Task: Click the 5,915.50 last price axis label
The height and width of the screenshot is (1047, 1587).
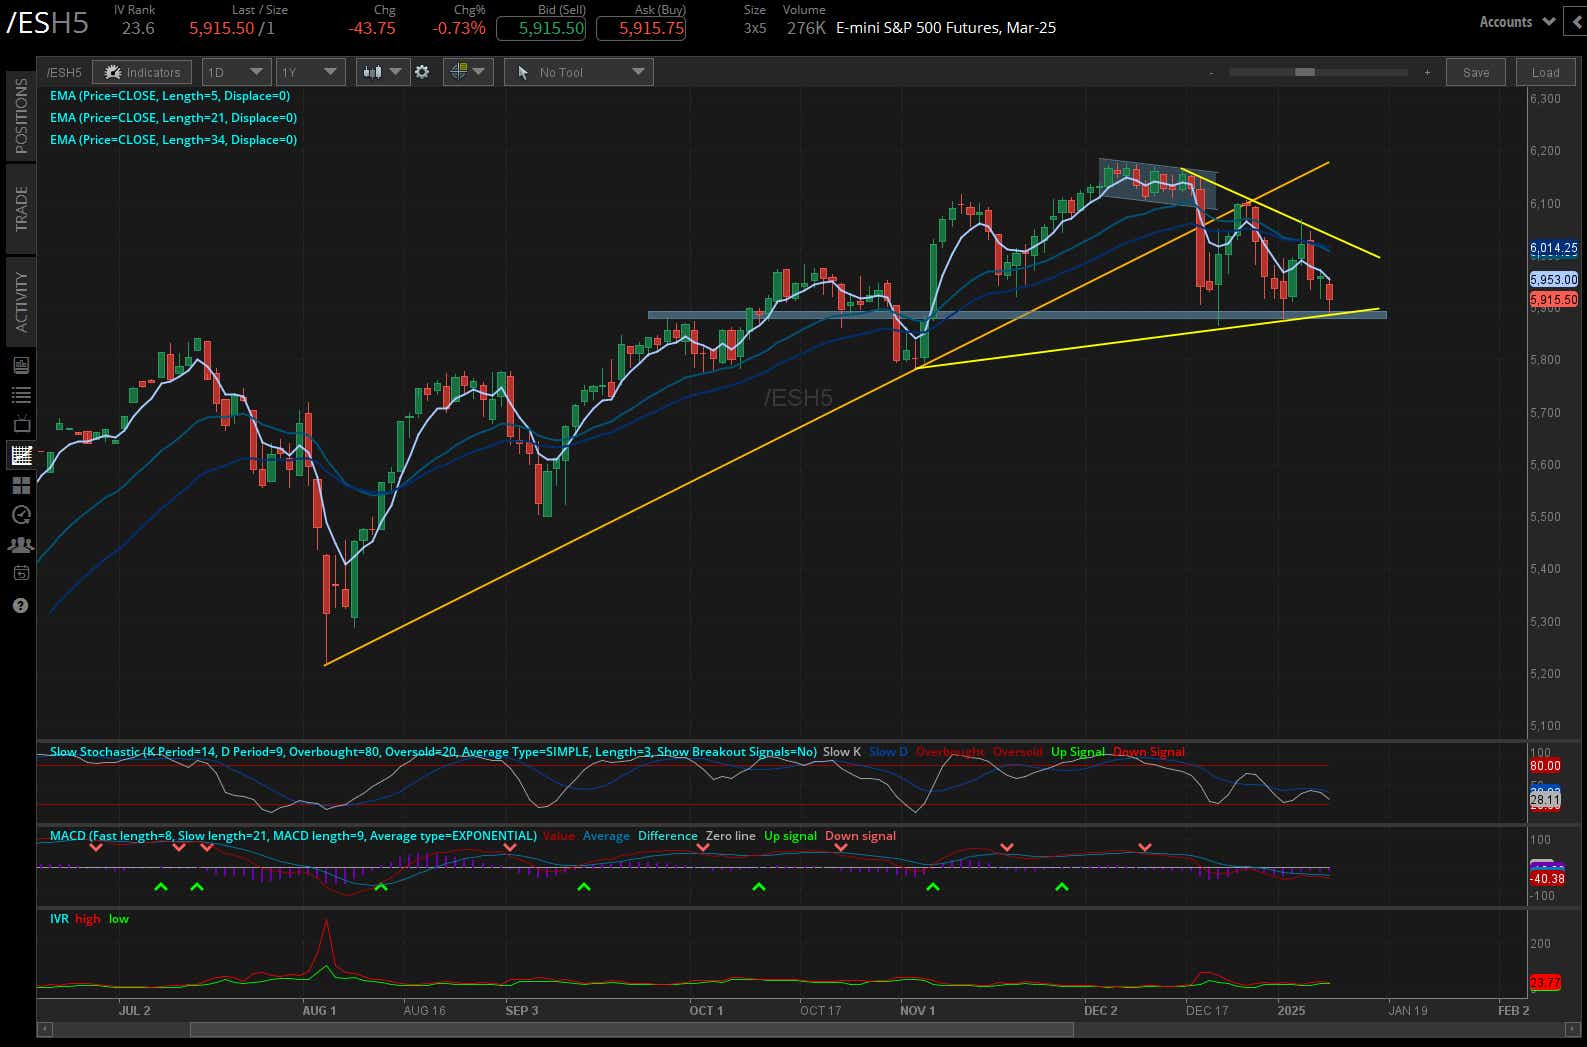Action: (x=1553, y=300)
